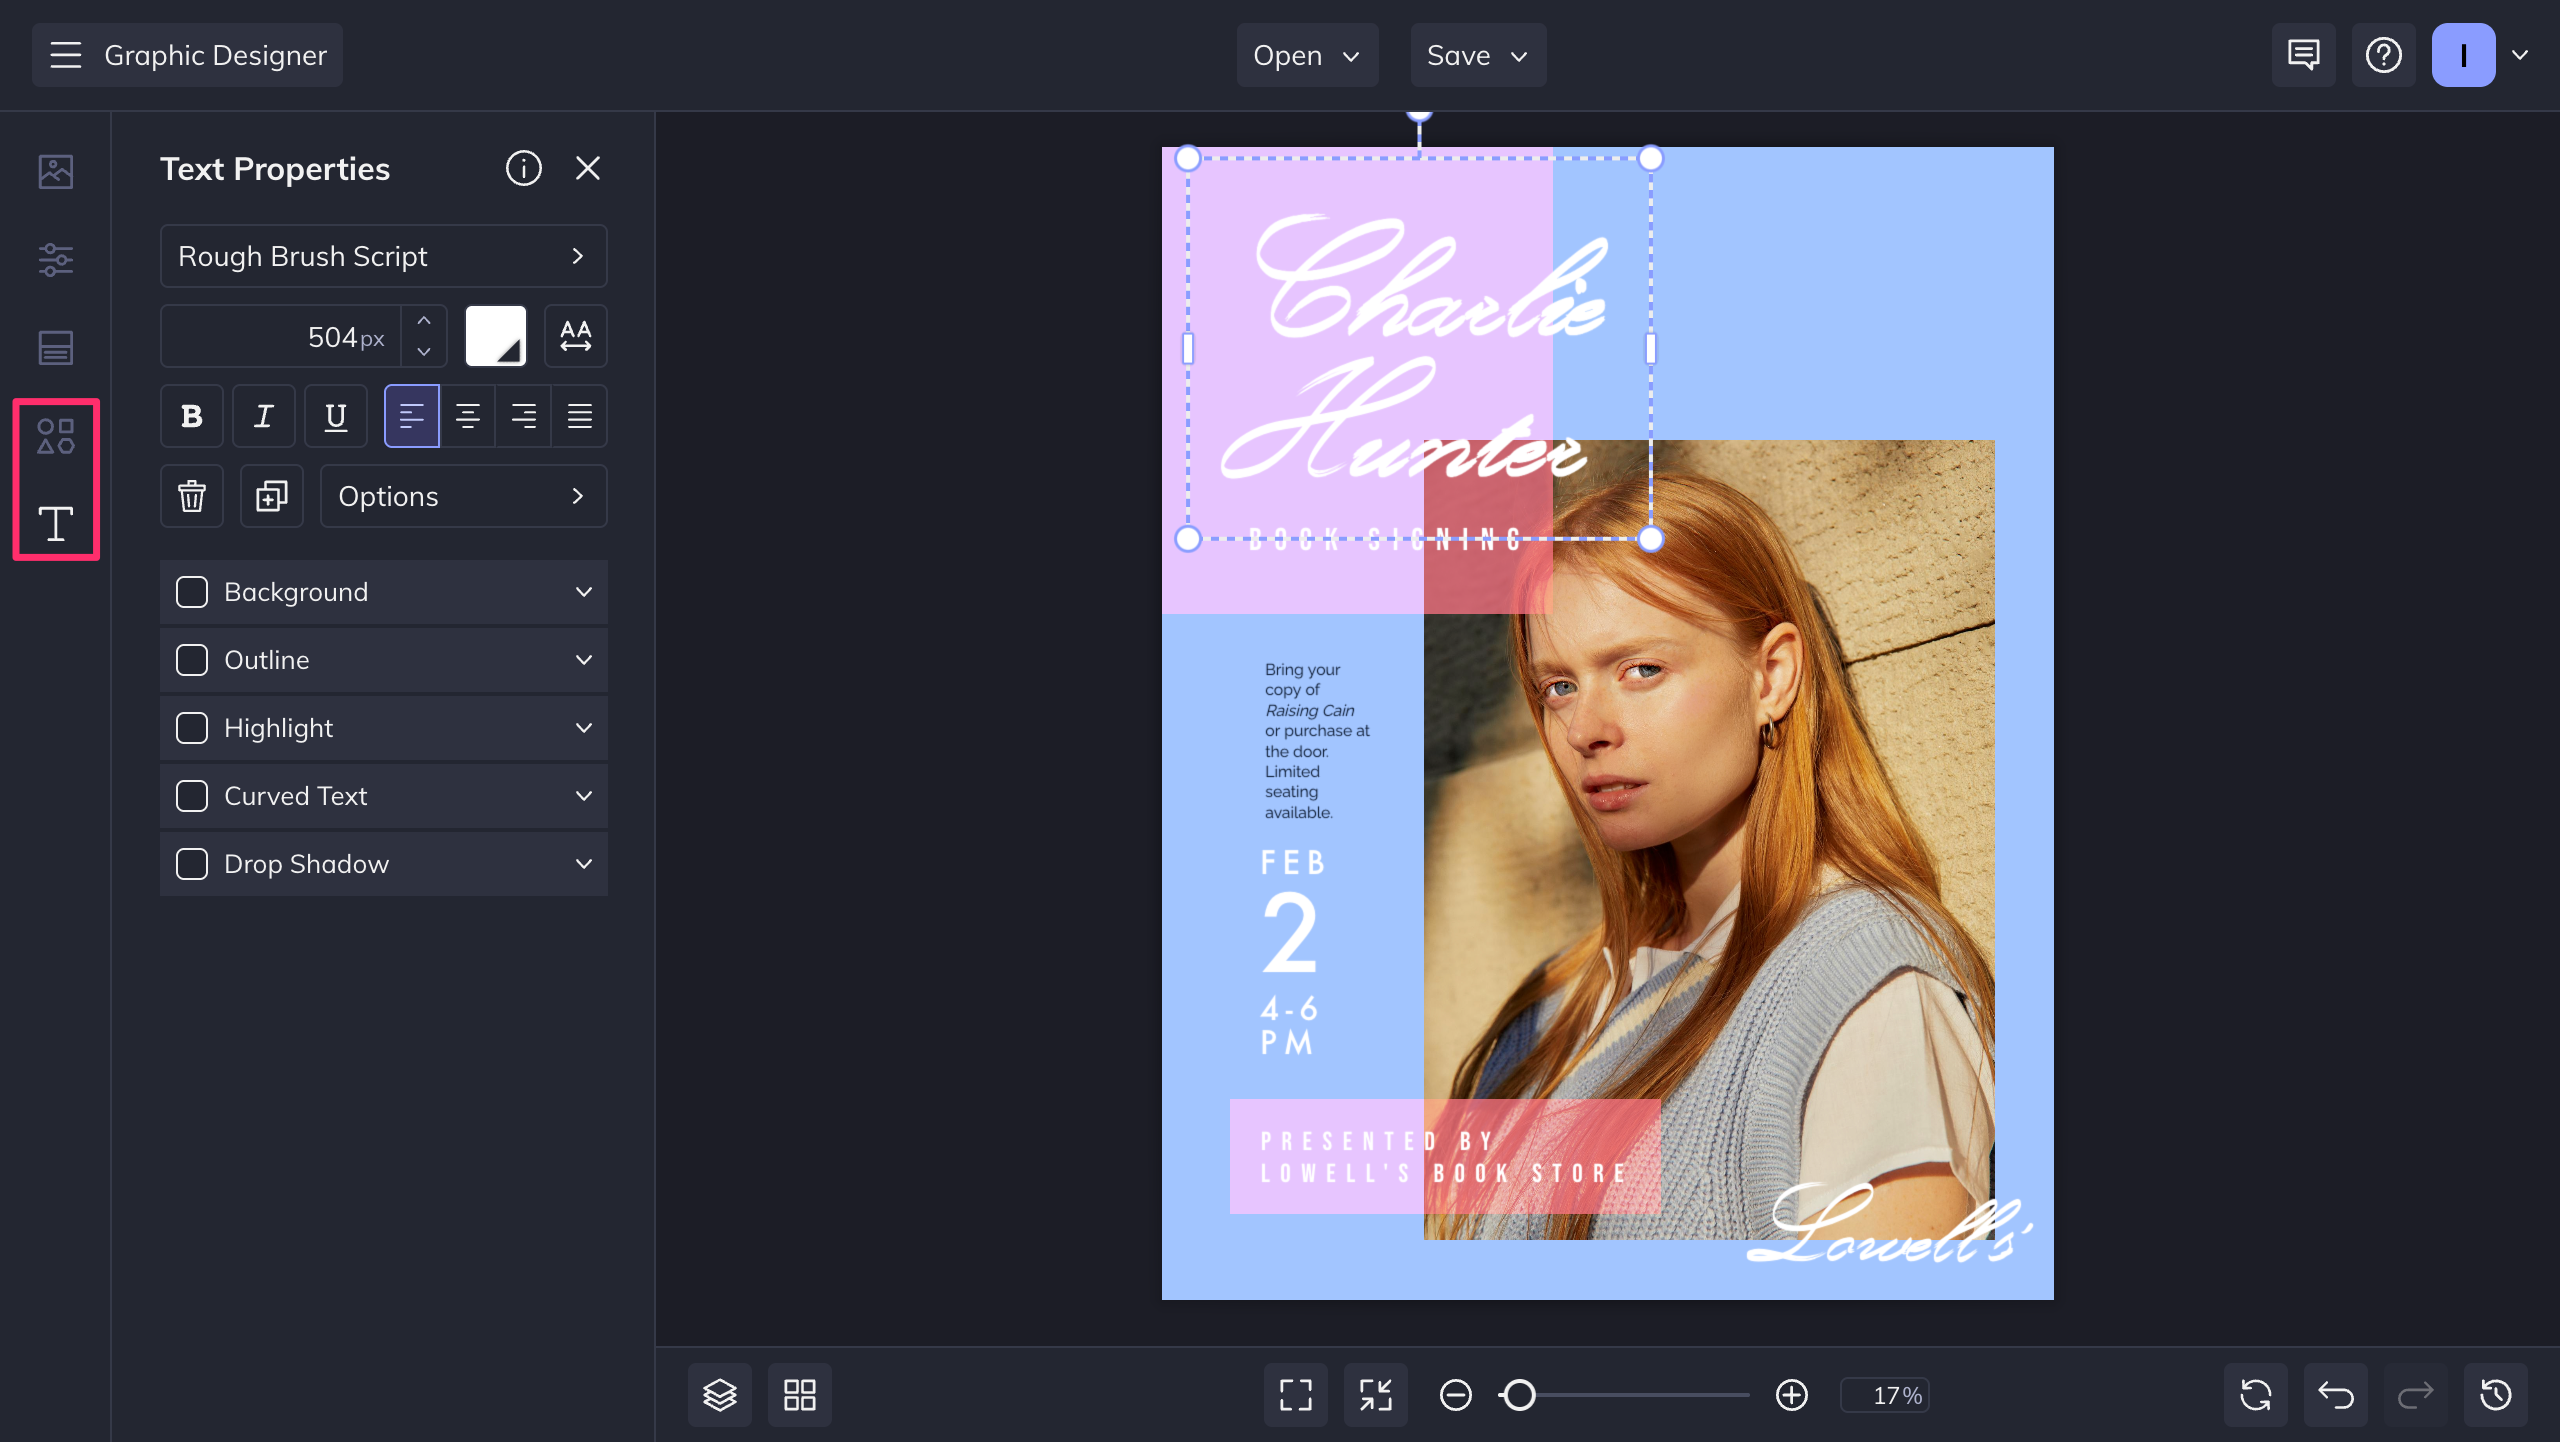
Task: Toggle italic text style
Action: (264, 416)
